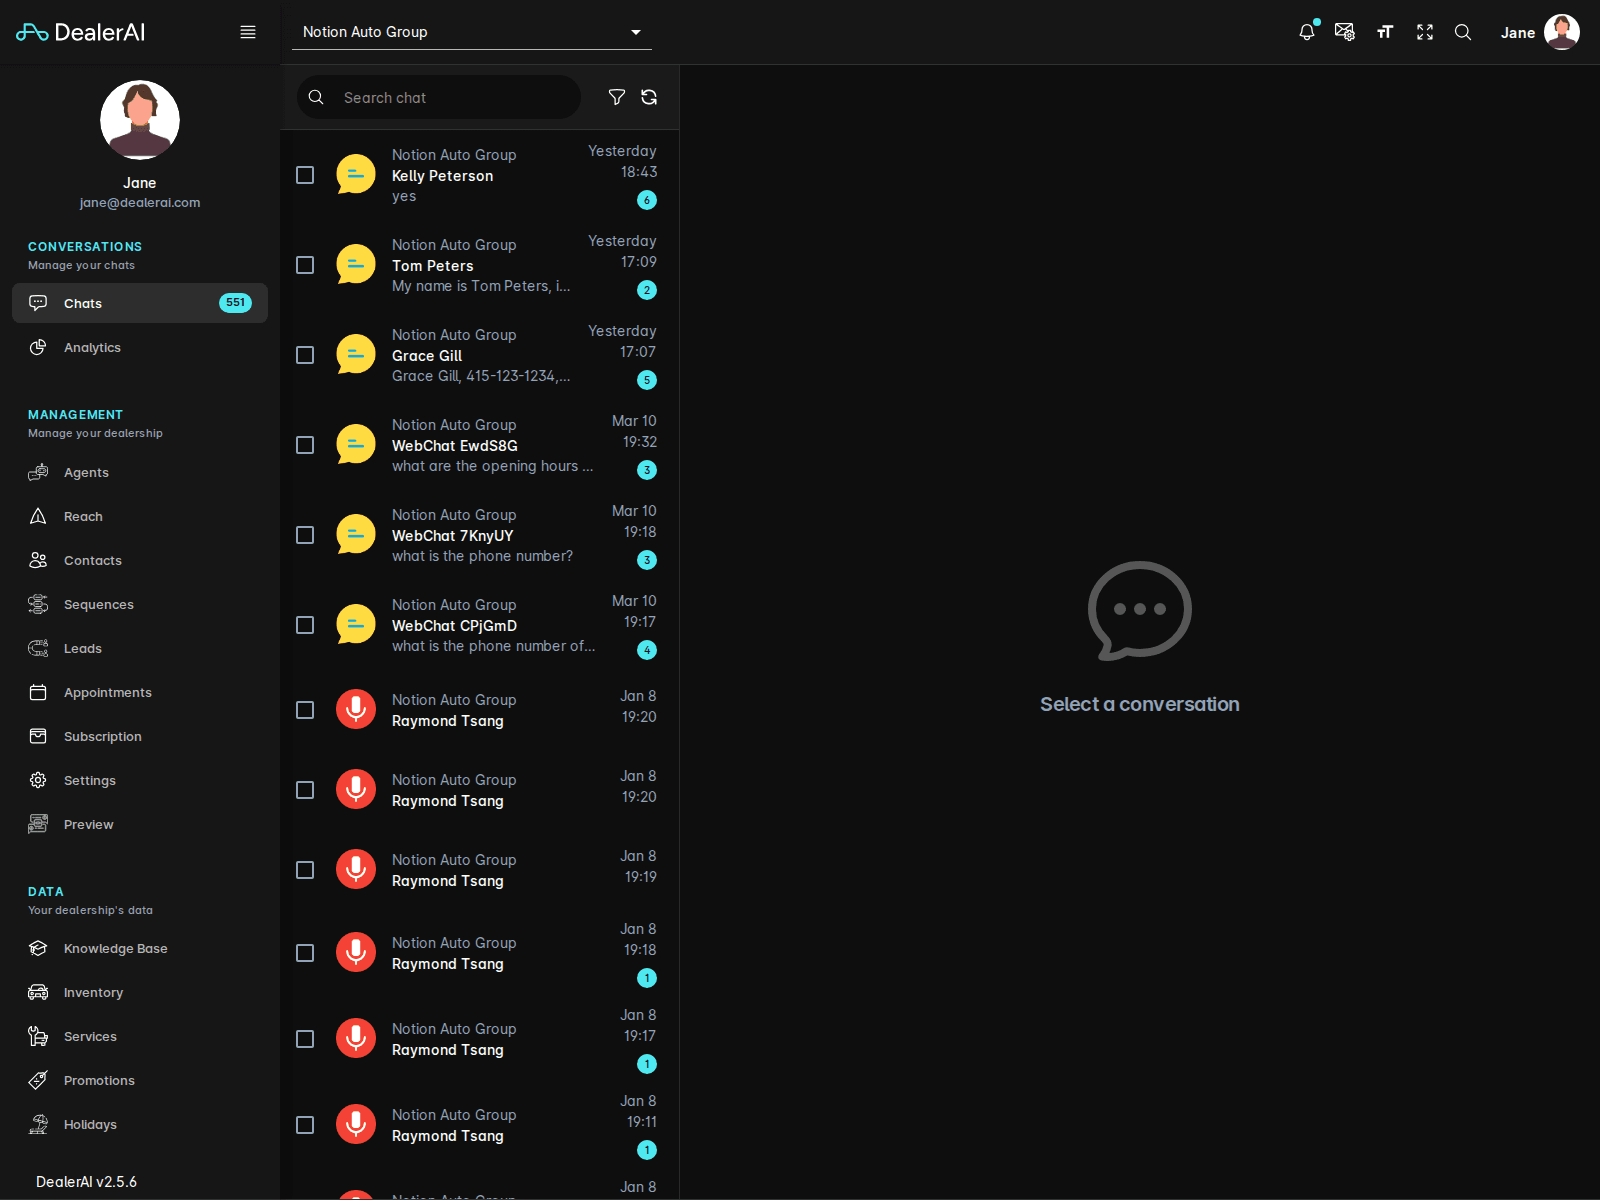Tick the checkbox for Tom Peters chat
Viewport: 1600px width, 1200px height.
[305, 265]
